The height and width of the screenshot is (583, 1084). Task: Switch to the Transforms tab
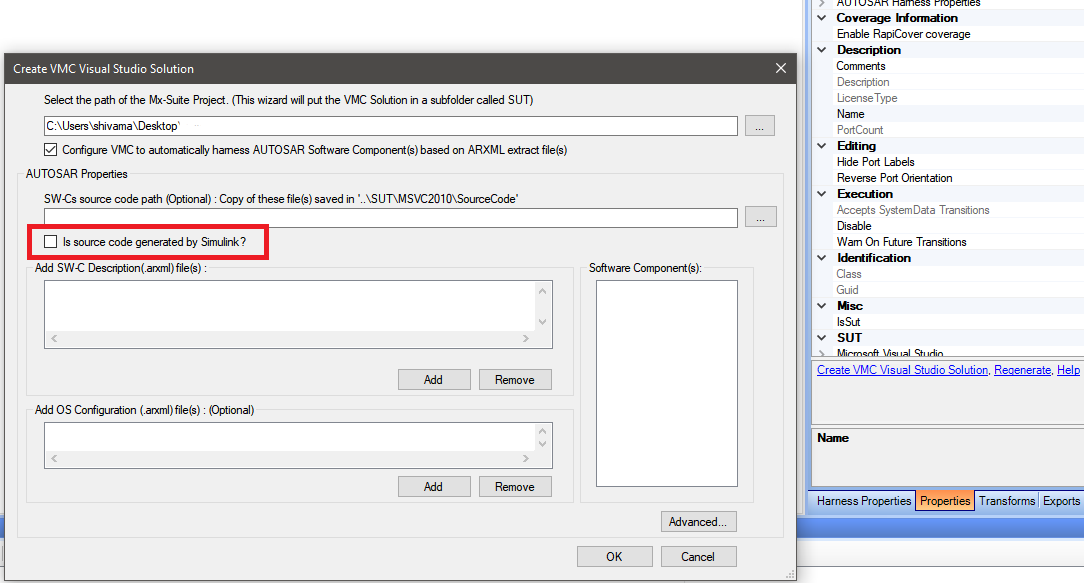click(1007, 501)
